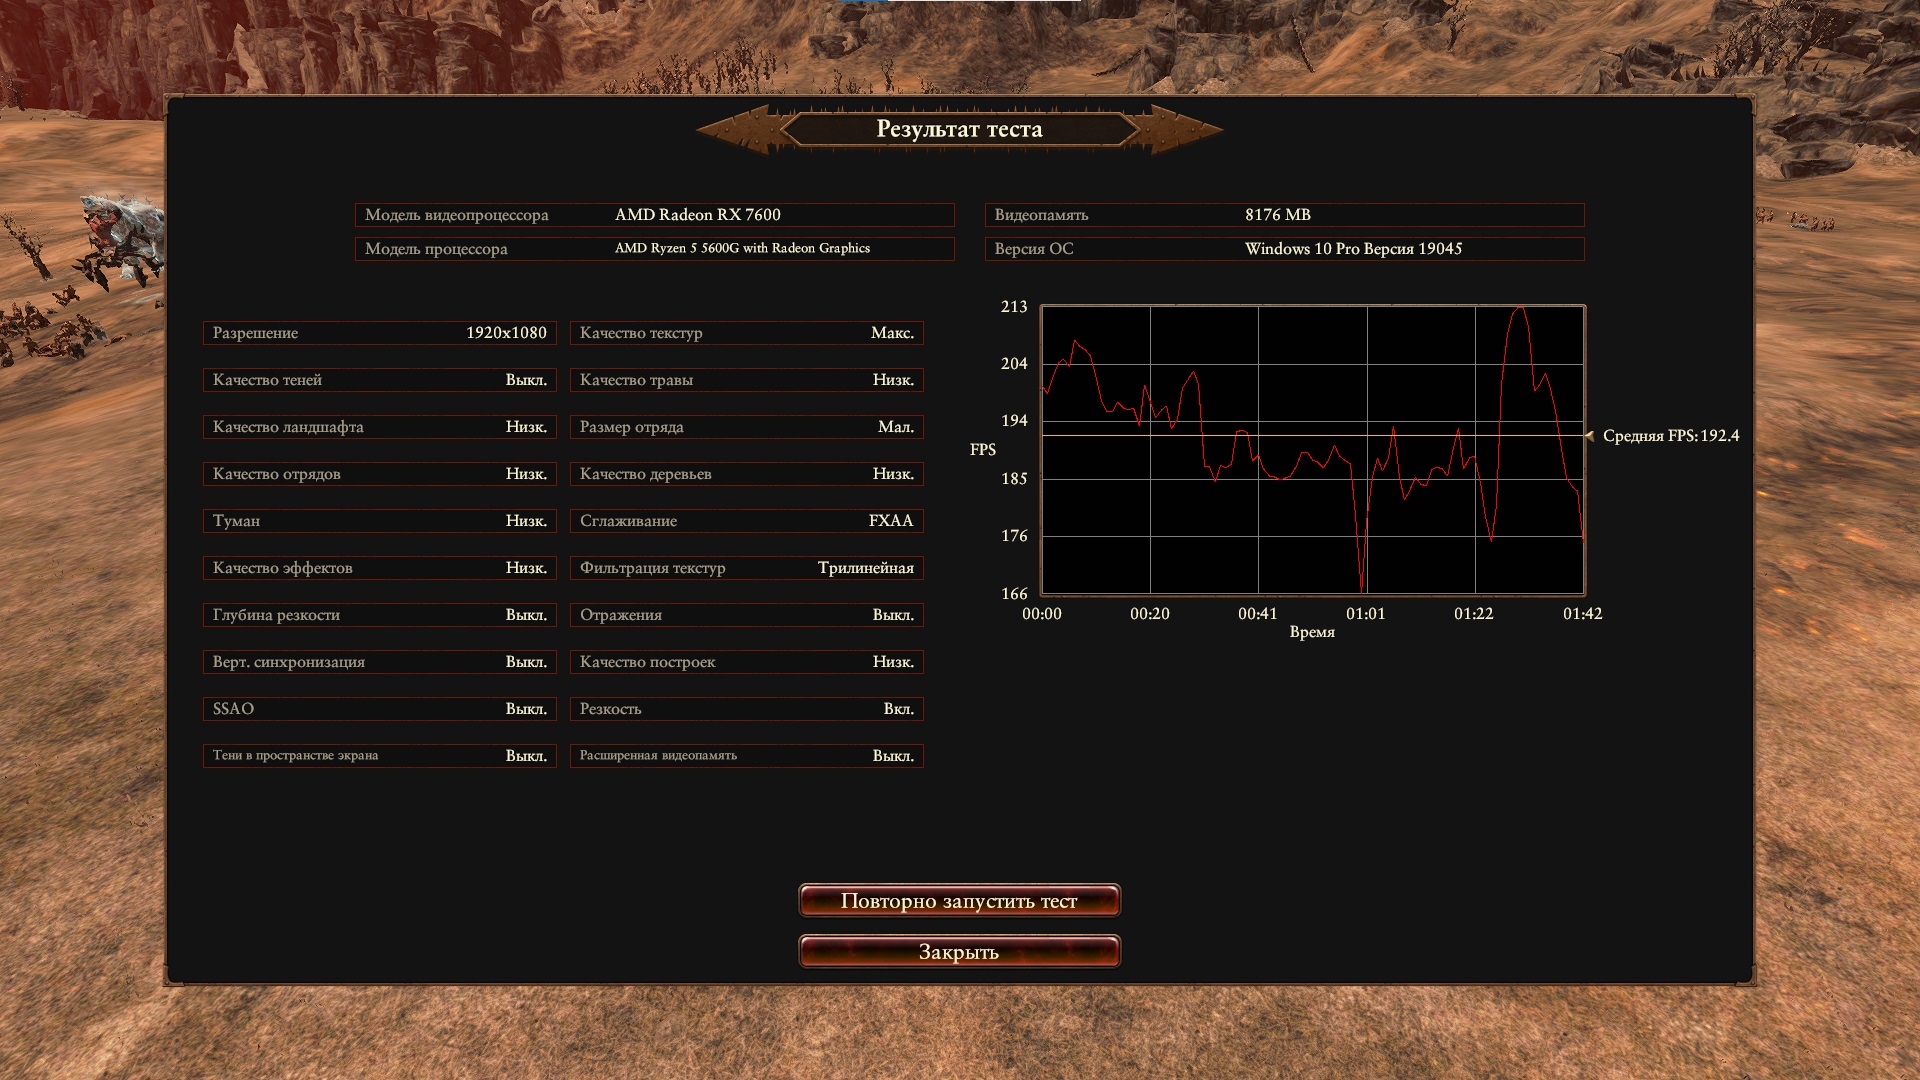Image resolution: width=1920 pixels, height=1080 pixels.
Task: Click the 'Результат теста' title banner
Action: pos(959,129)
